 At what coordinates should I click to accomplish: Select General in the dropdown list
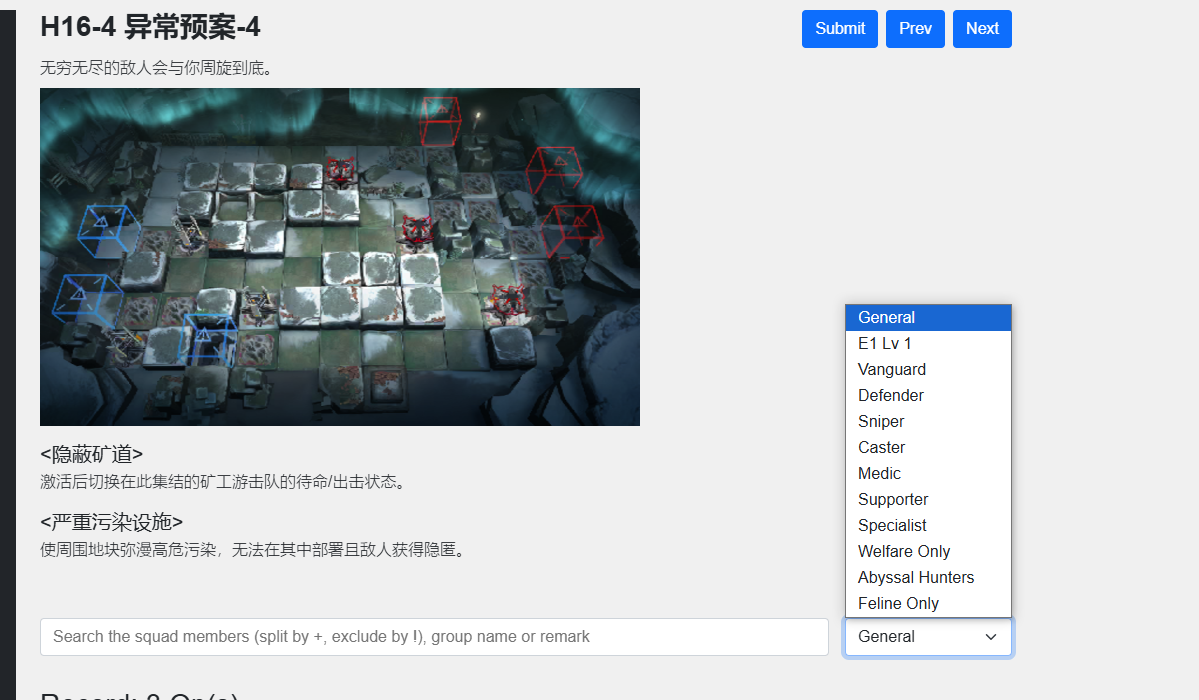click(928, 317)
